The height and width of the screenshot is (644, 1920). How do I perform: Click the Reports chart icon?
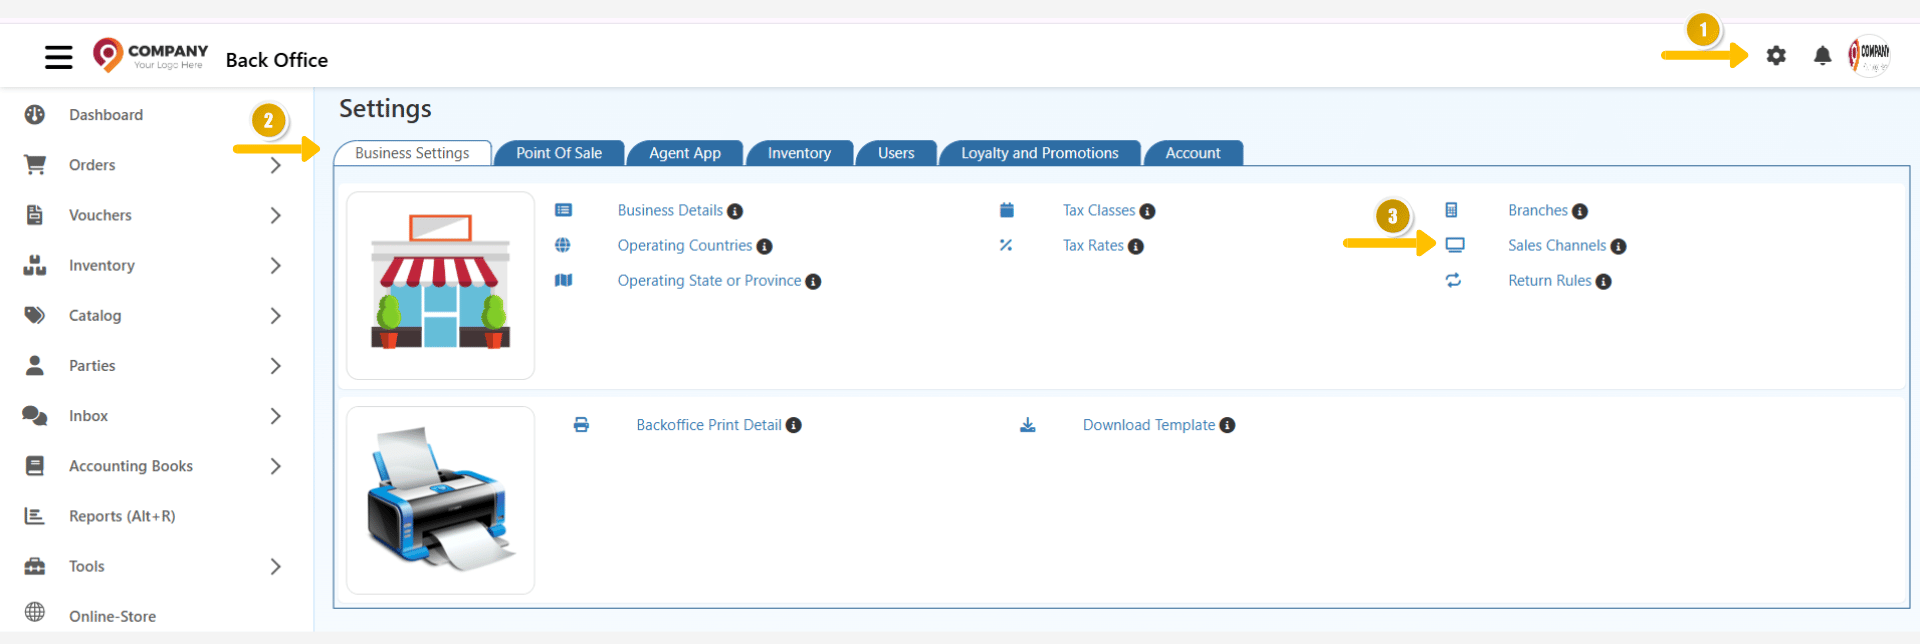[35, 516]
